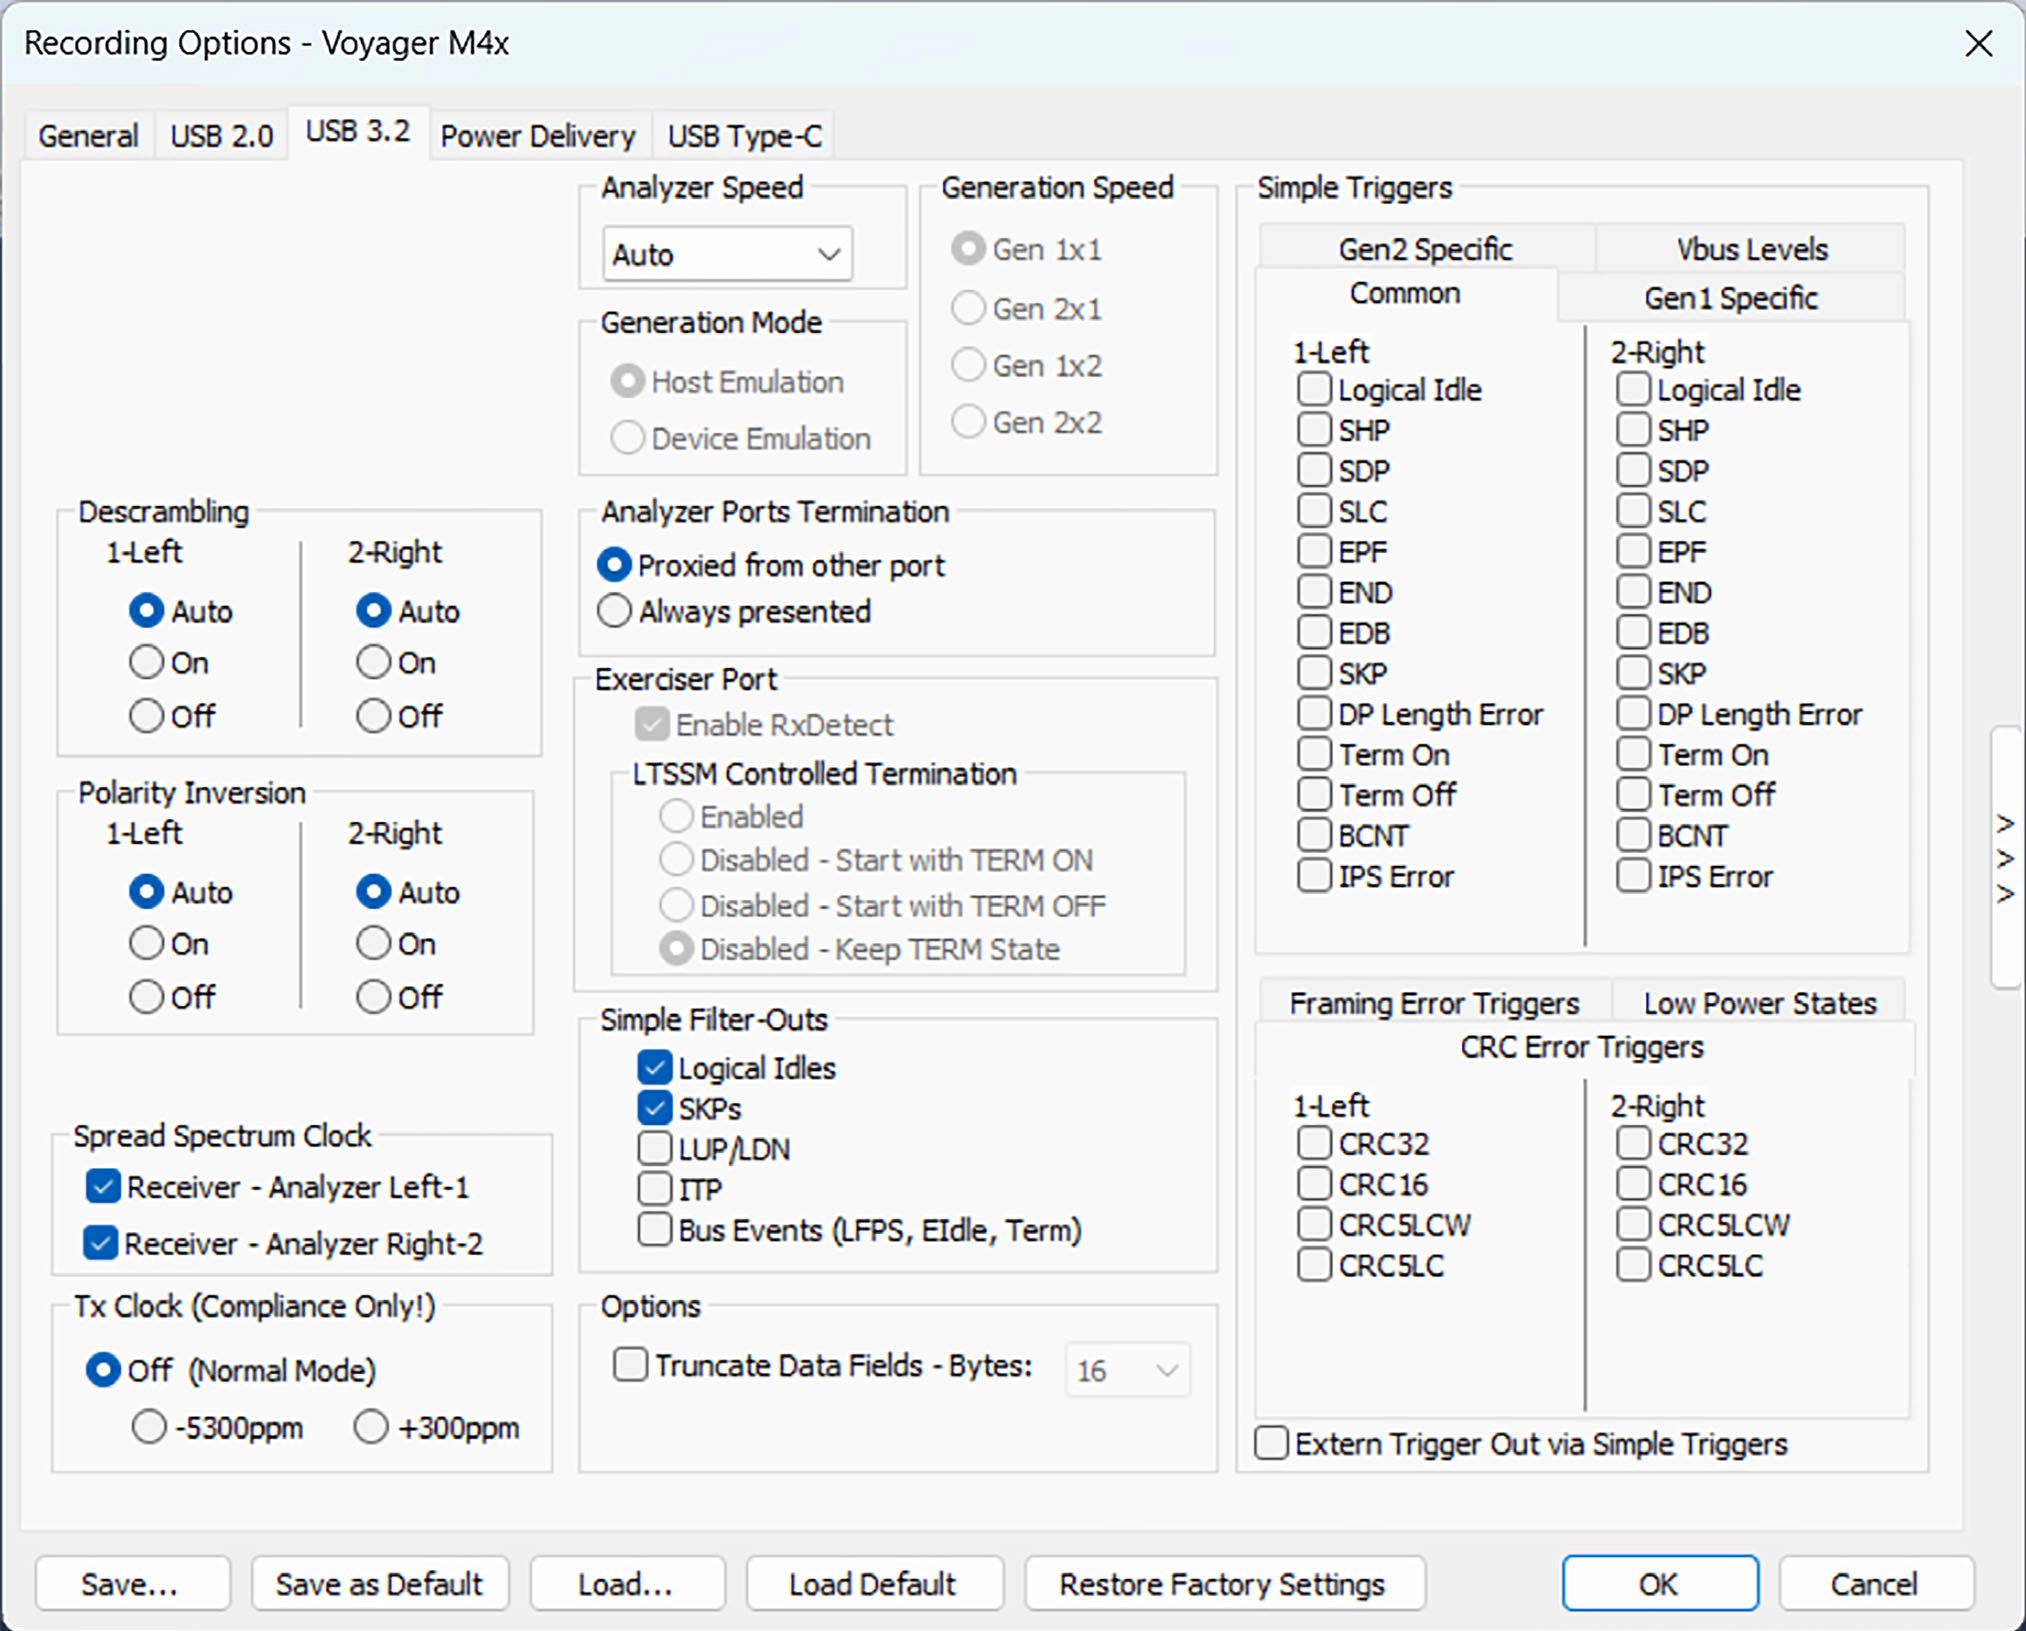Set 1-Left Descrambling to On
The height and width of the screenshot is (1631, 2026).
(146, 662)
